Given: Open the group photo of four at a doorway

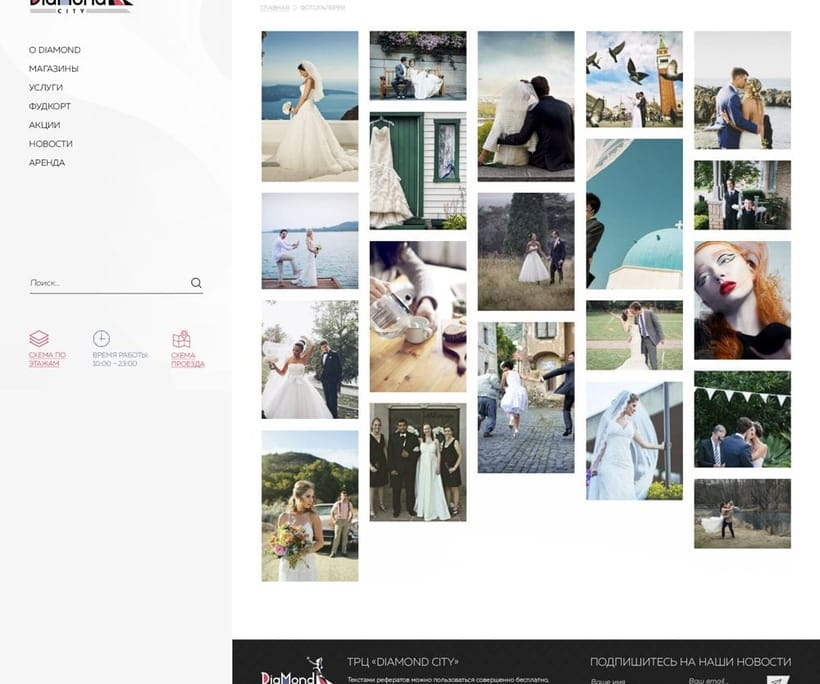Looking at the screenshot, I should [418, 462].
